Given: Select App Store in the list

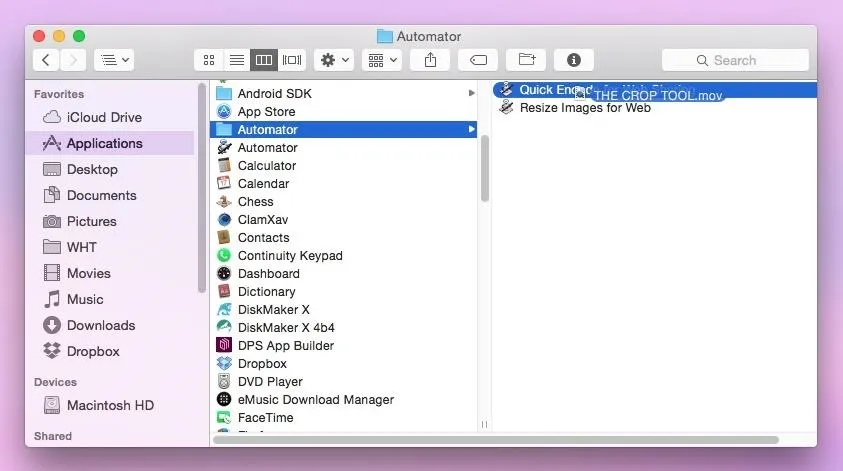Looking at the screenshot, I should [x=344, y=111].
